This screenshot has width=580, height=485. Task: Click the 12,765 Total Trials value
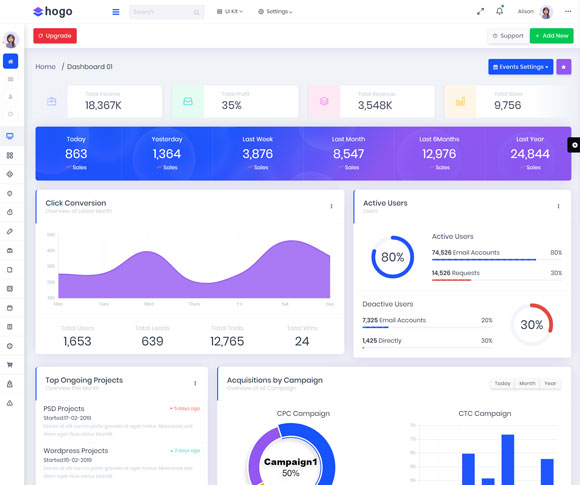point(227,341)
